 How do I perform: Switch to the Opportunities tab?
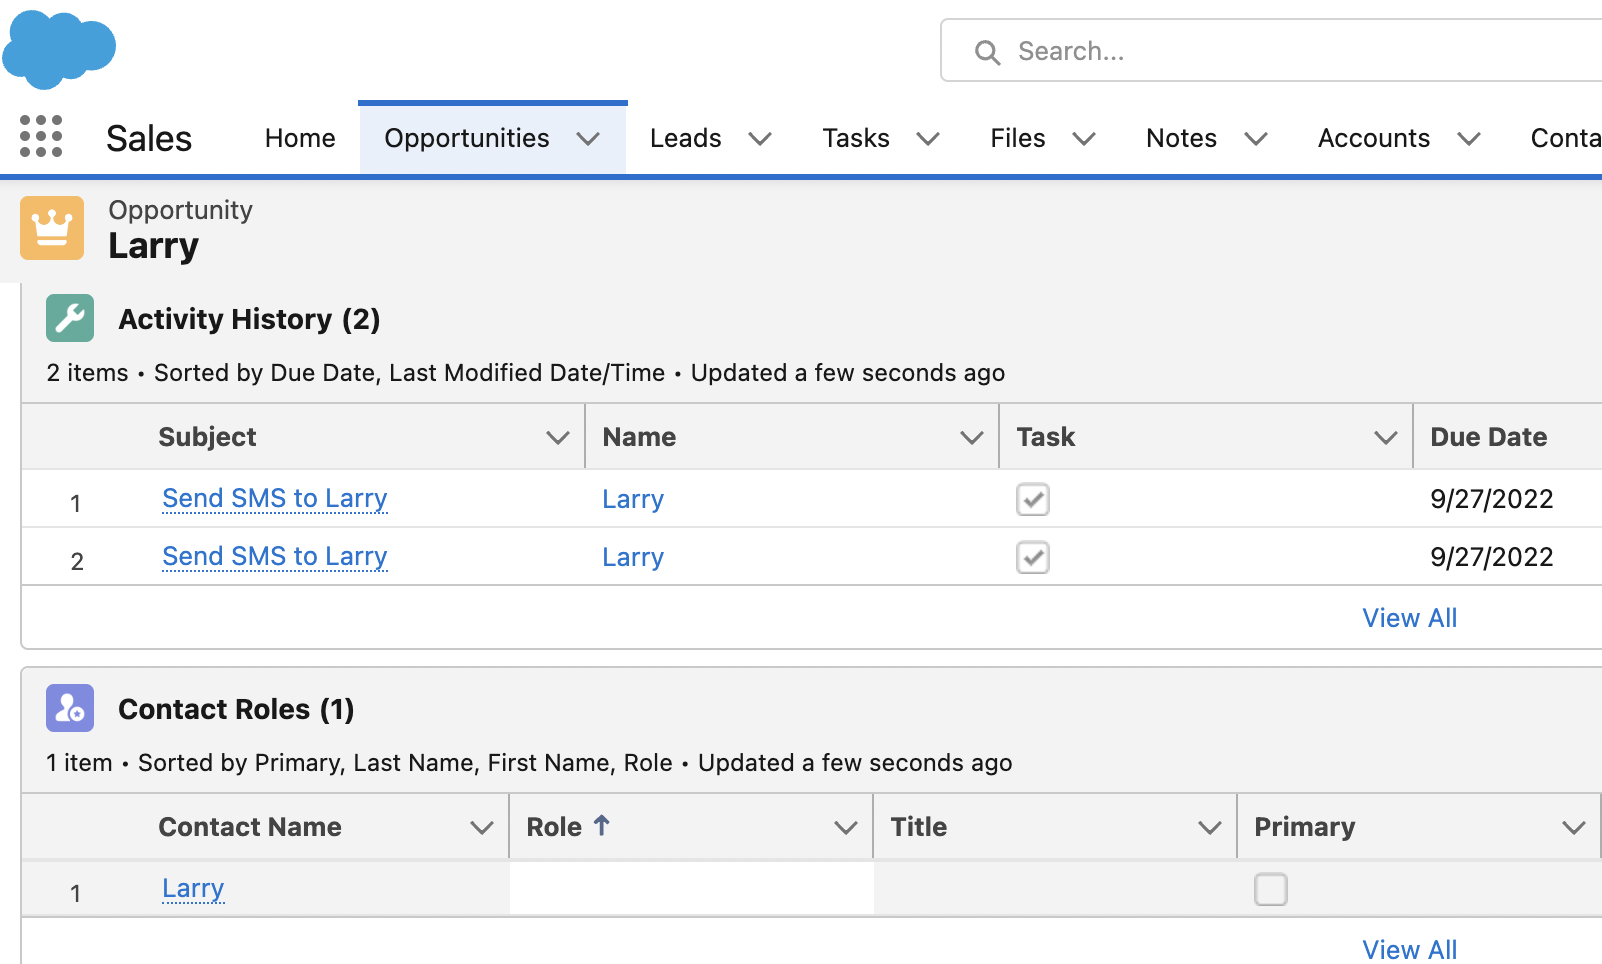pos(467,138)
